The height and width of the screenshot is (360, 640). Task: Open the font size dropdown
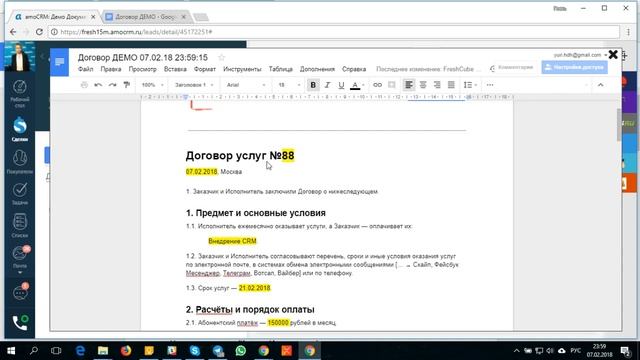pos(289,85)
